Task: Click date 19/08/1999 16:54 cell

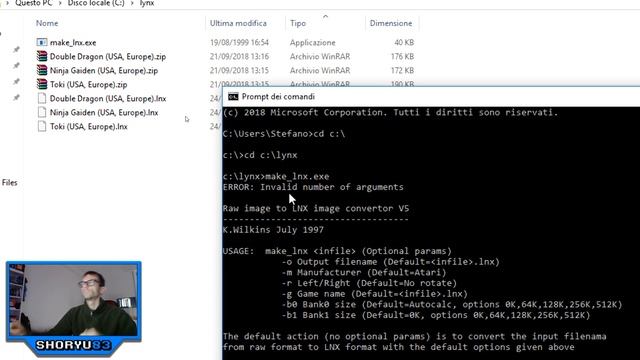Action: click(x=239, y=42)
